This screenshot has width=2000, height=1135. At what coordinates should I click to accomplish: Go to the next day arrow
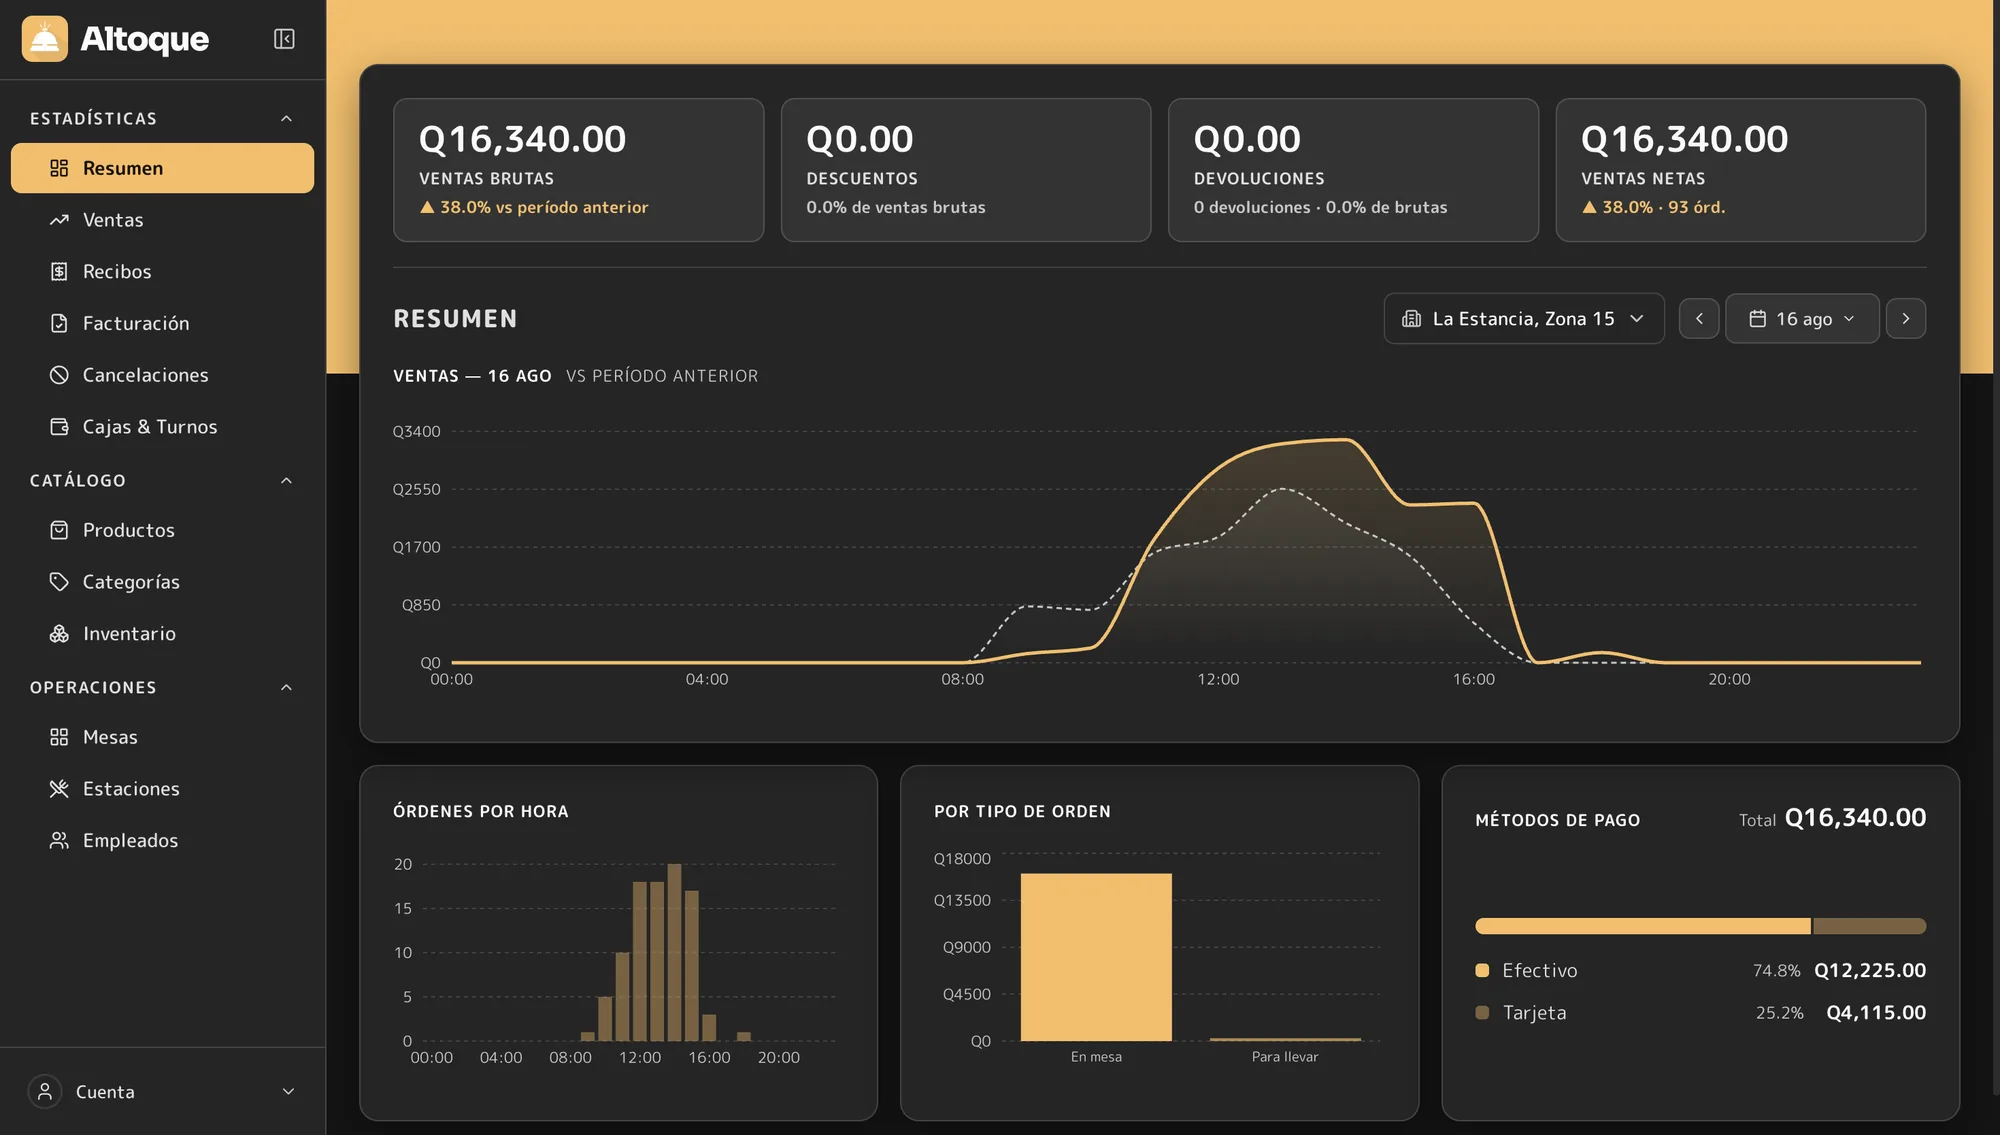1906,319
